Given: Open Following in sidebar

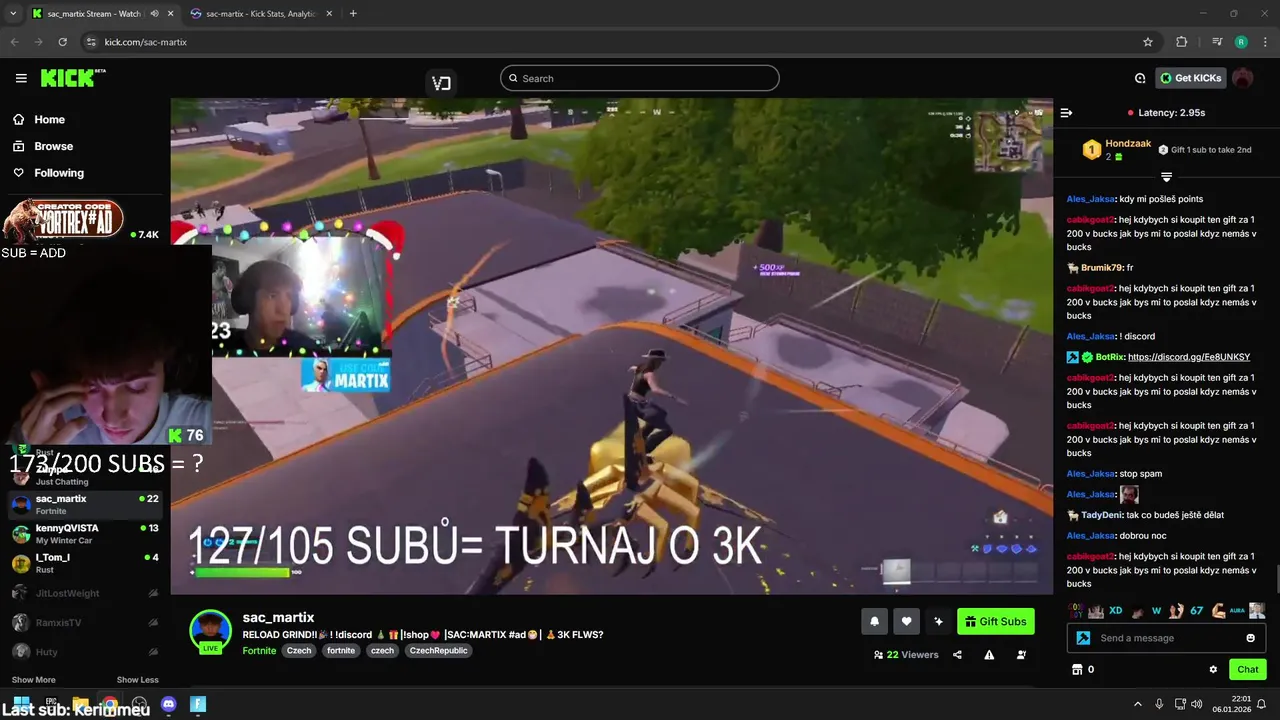Looking at the screenshot, I should click(x=59, y=173).
